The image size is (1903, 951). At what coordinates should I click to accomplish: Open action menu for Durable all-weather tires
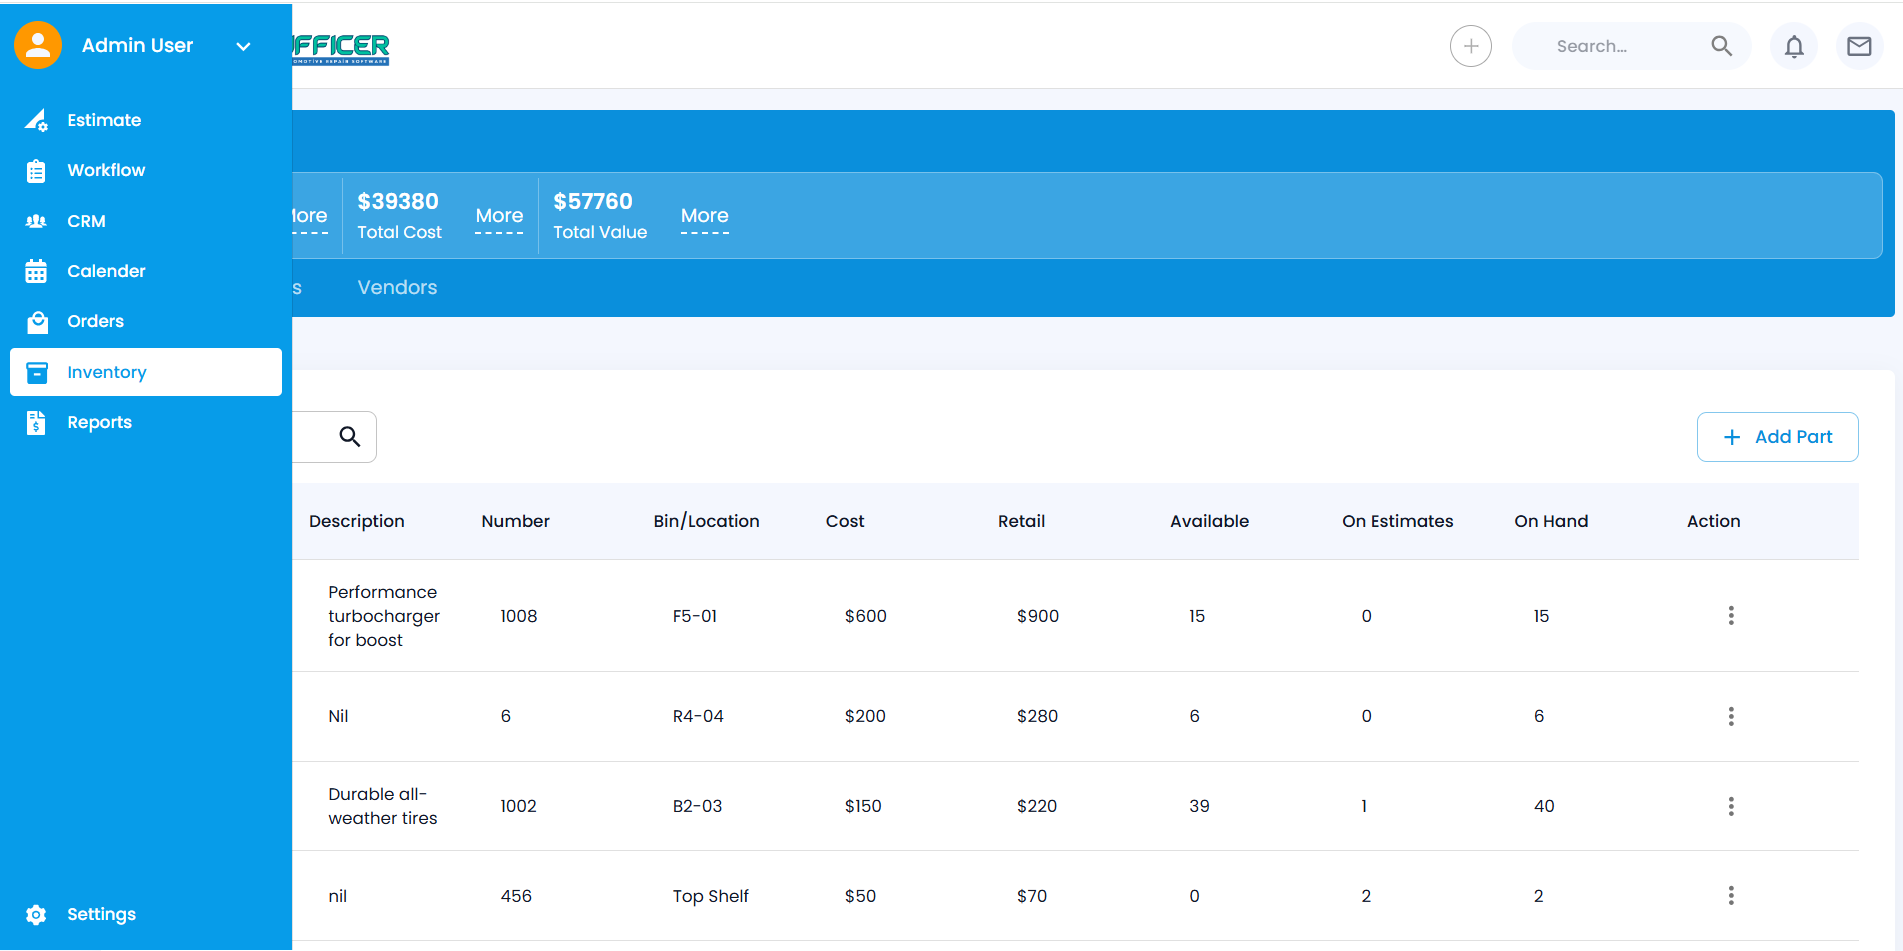(x=1731, y=806)
